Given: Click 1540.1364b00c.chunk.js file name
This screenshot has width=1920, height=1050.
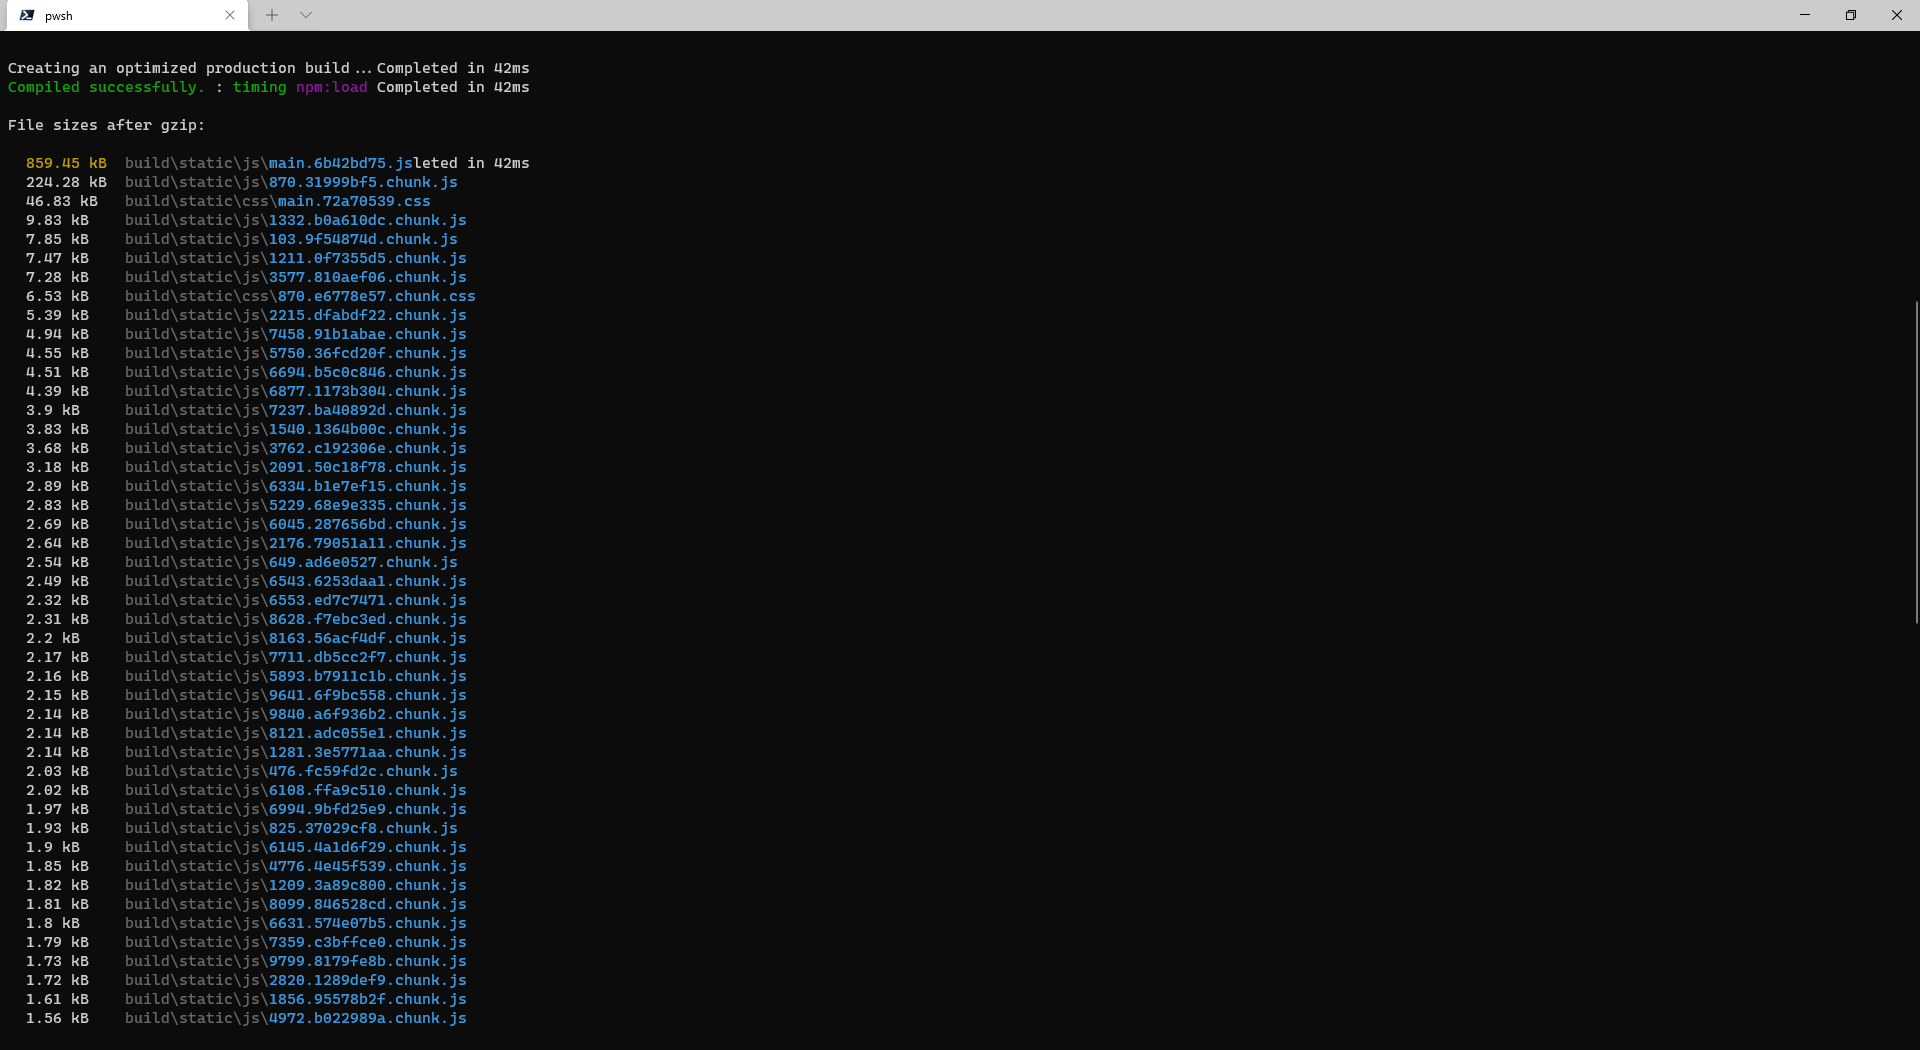Looking at the screenshot, I should tap(368, 429).
